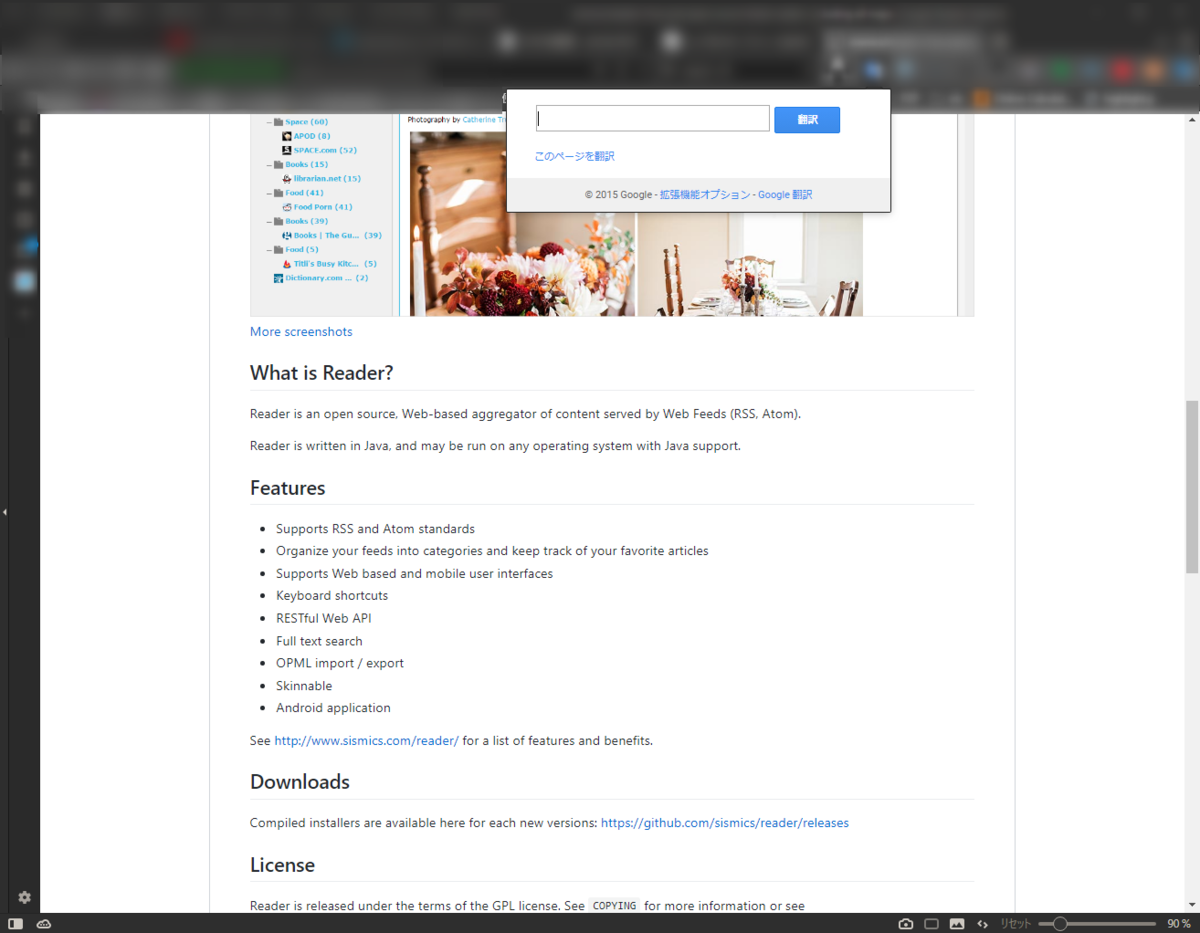Open the browser settings gear icon
This screenshot has width=1200, height=933.
pos(24,898)
